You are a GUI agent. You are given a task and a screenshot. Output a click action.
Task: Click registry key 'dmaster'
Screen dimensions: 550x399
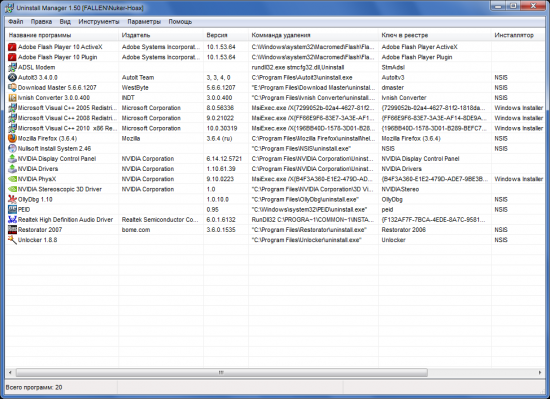pyautogui.click(x=393, y=88)
